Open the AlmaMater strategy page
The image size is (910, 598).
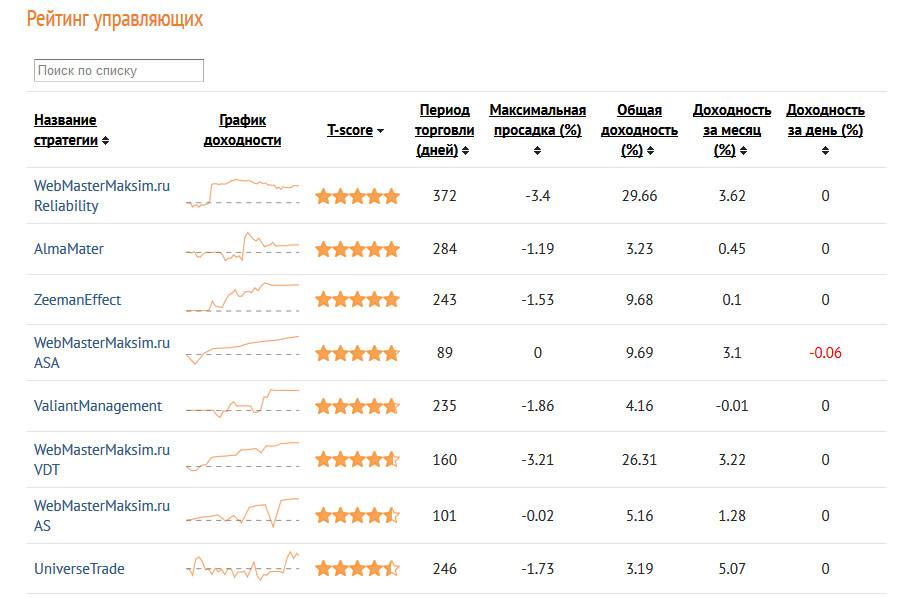69,249
